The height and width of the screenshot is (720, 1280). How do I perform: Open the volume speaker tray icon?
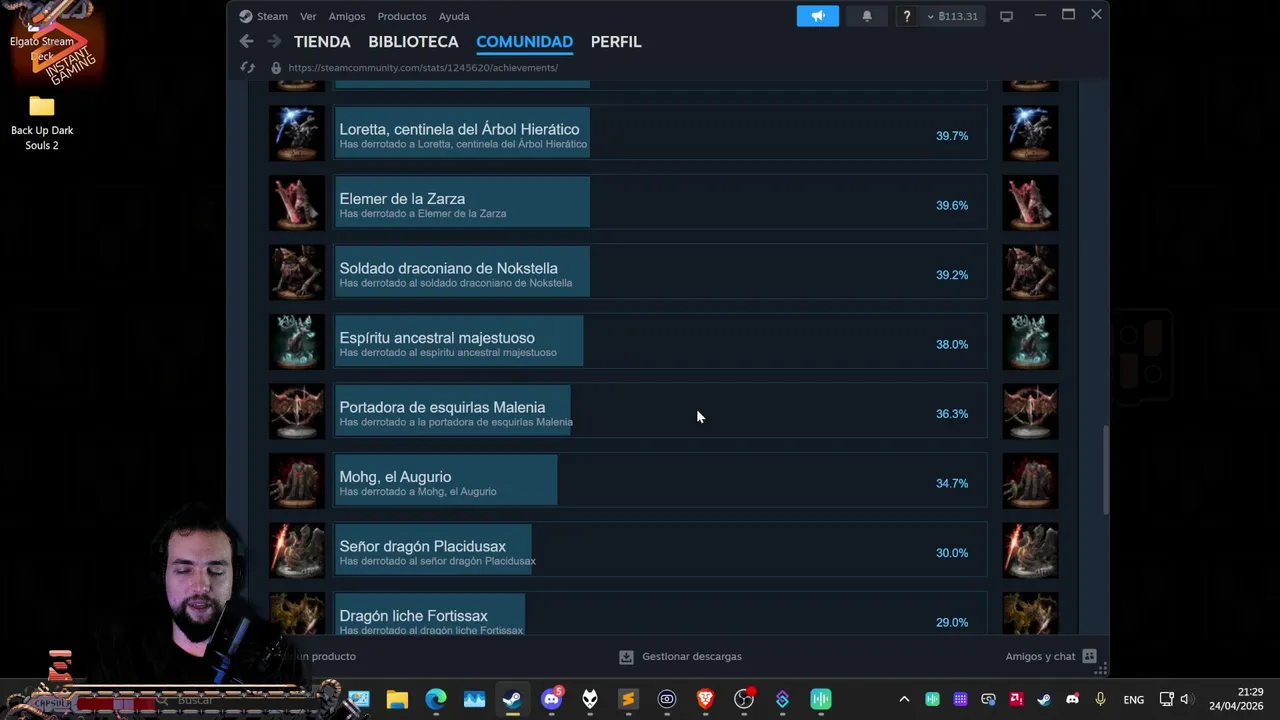pyautogui.click(x=1185, y=699)
